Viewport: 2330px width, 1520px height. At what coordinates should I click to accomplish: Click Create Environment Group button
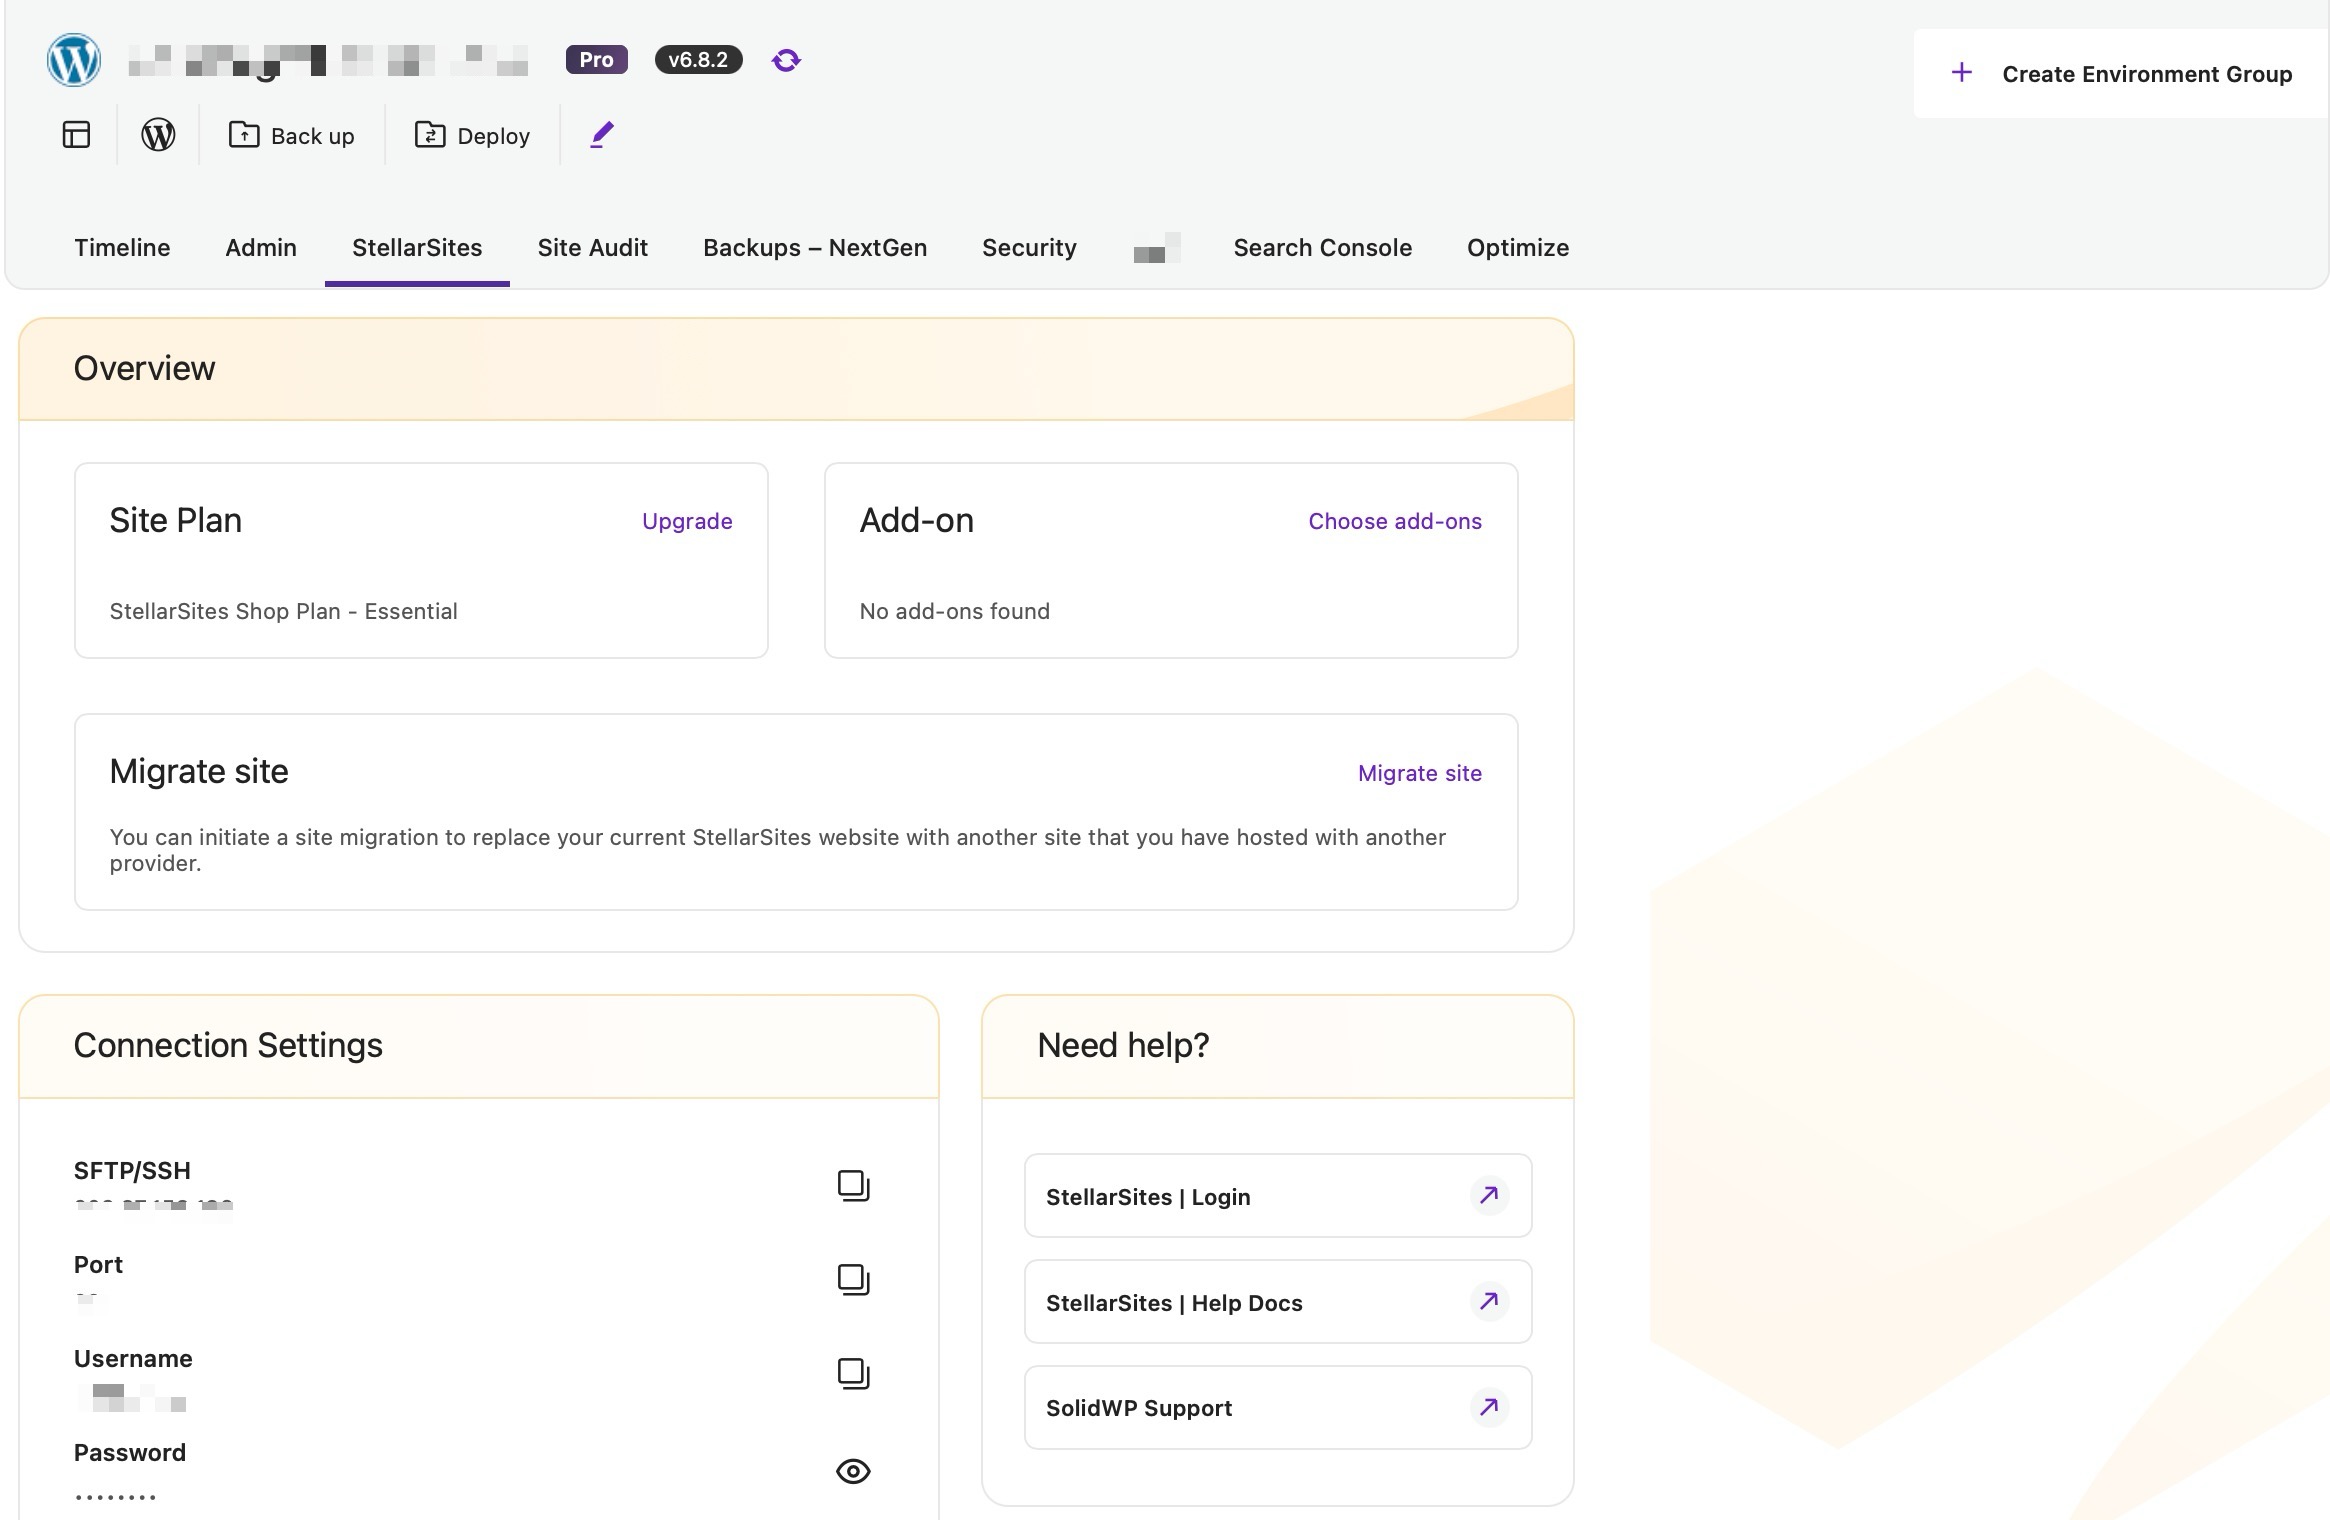tap(2120, 74)
